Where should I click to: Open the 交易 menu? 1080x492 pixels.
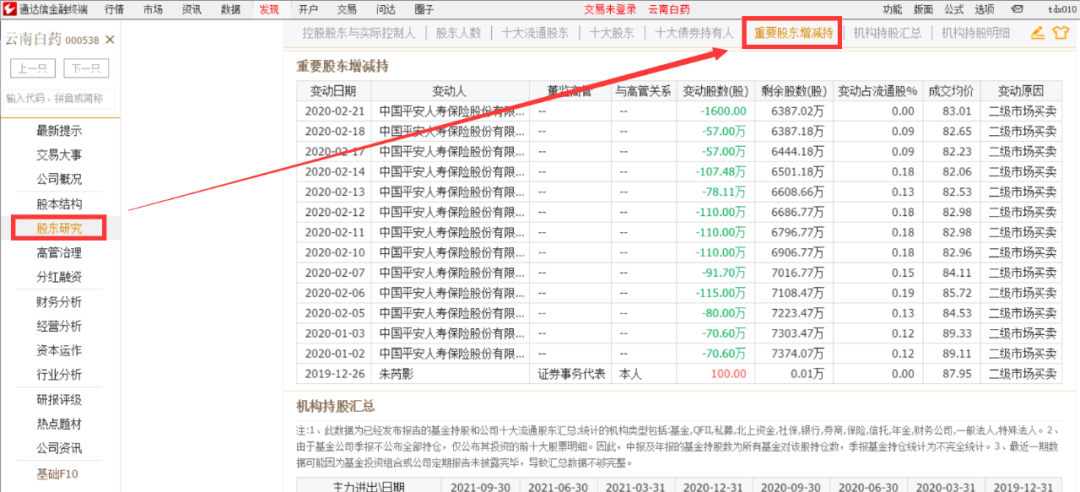click(x=347, y=9)
